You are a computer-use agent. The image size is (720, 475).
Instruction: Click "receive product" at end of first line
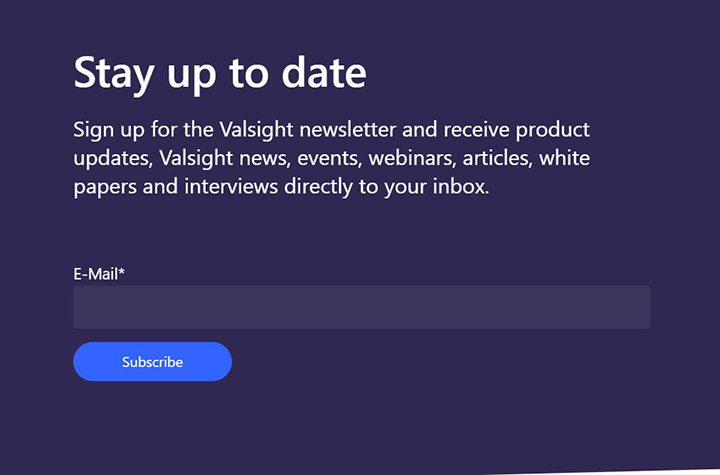(x=517, y=130)
